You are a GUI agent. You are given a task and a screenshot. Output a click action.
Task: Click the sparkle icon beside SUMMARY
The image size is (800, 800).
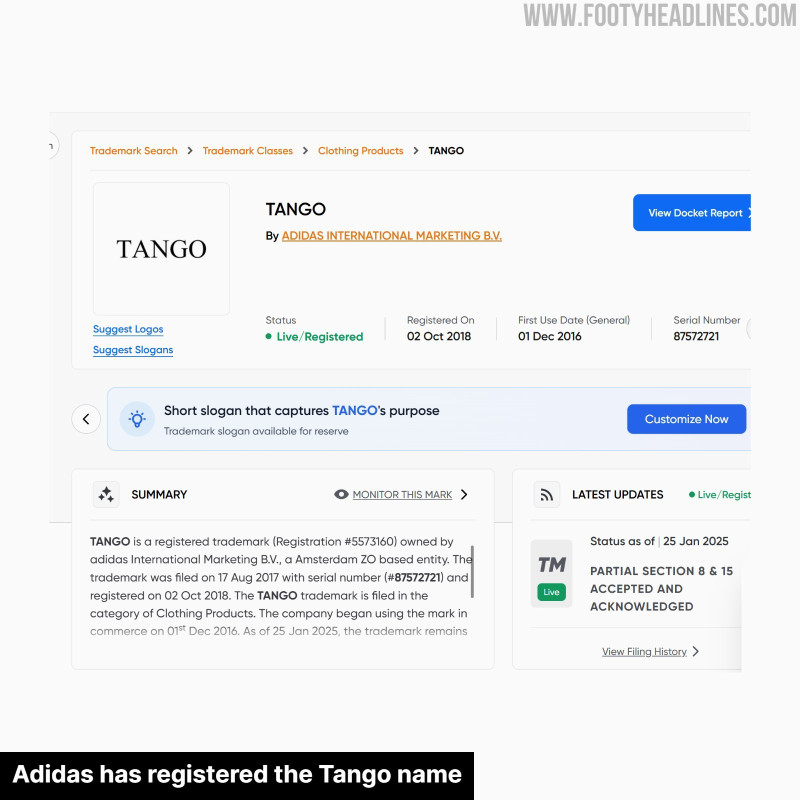(x=106, y=494)
